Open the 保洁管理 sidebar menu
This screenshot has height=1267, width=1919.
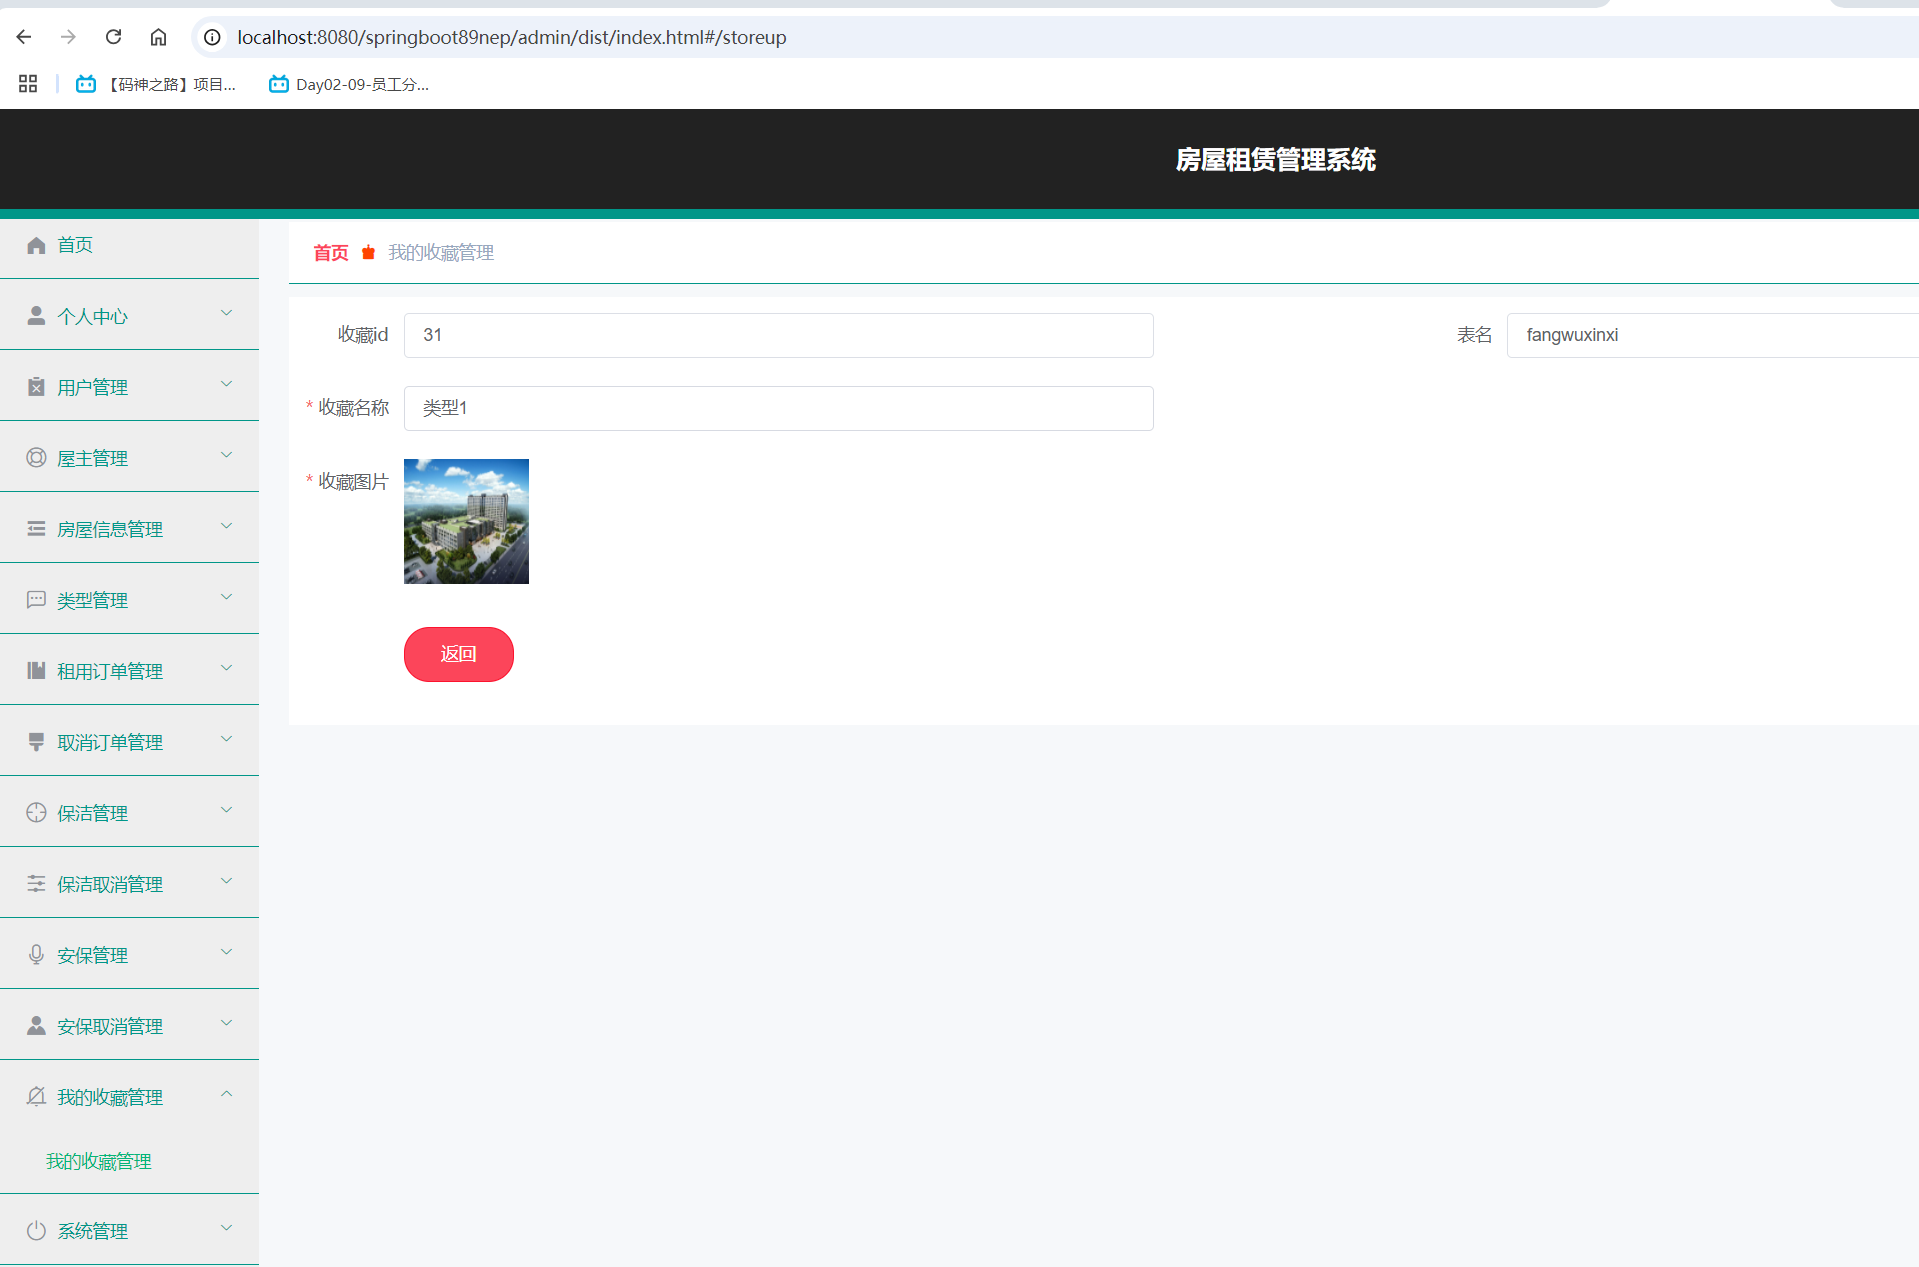(92, 813)
